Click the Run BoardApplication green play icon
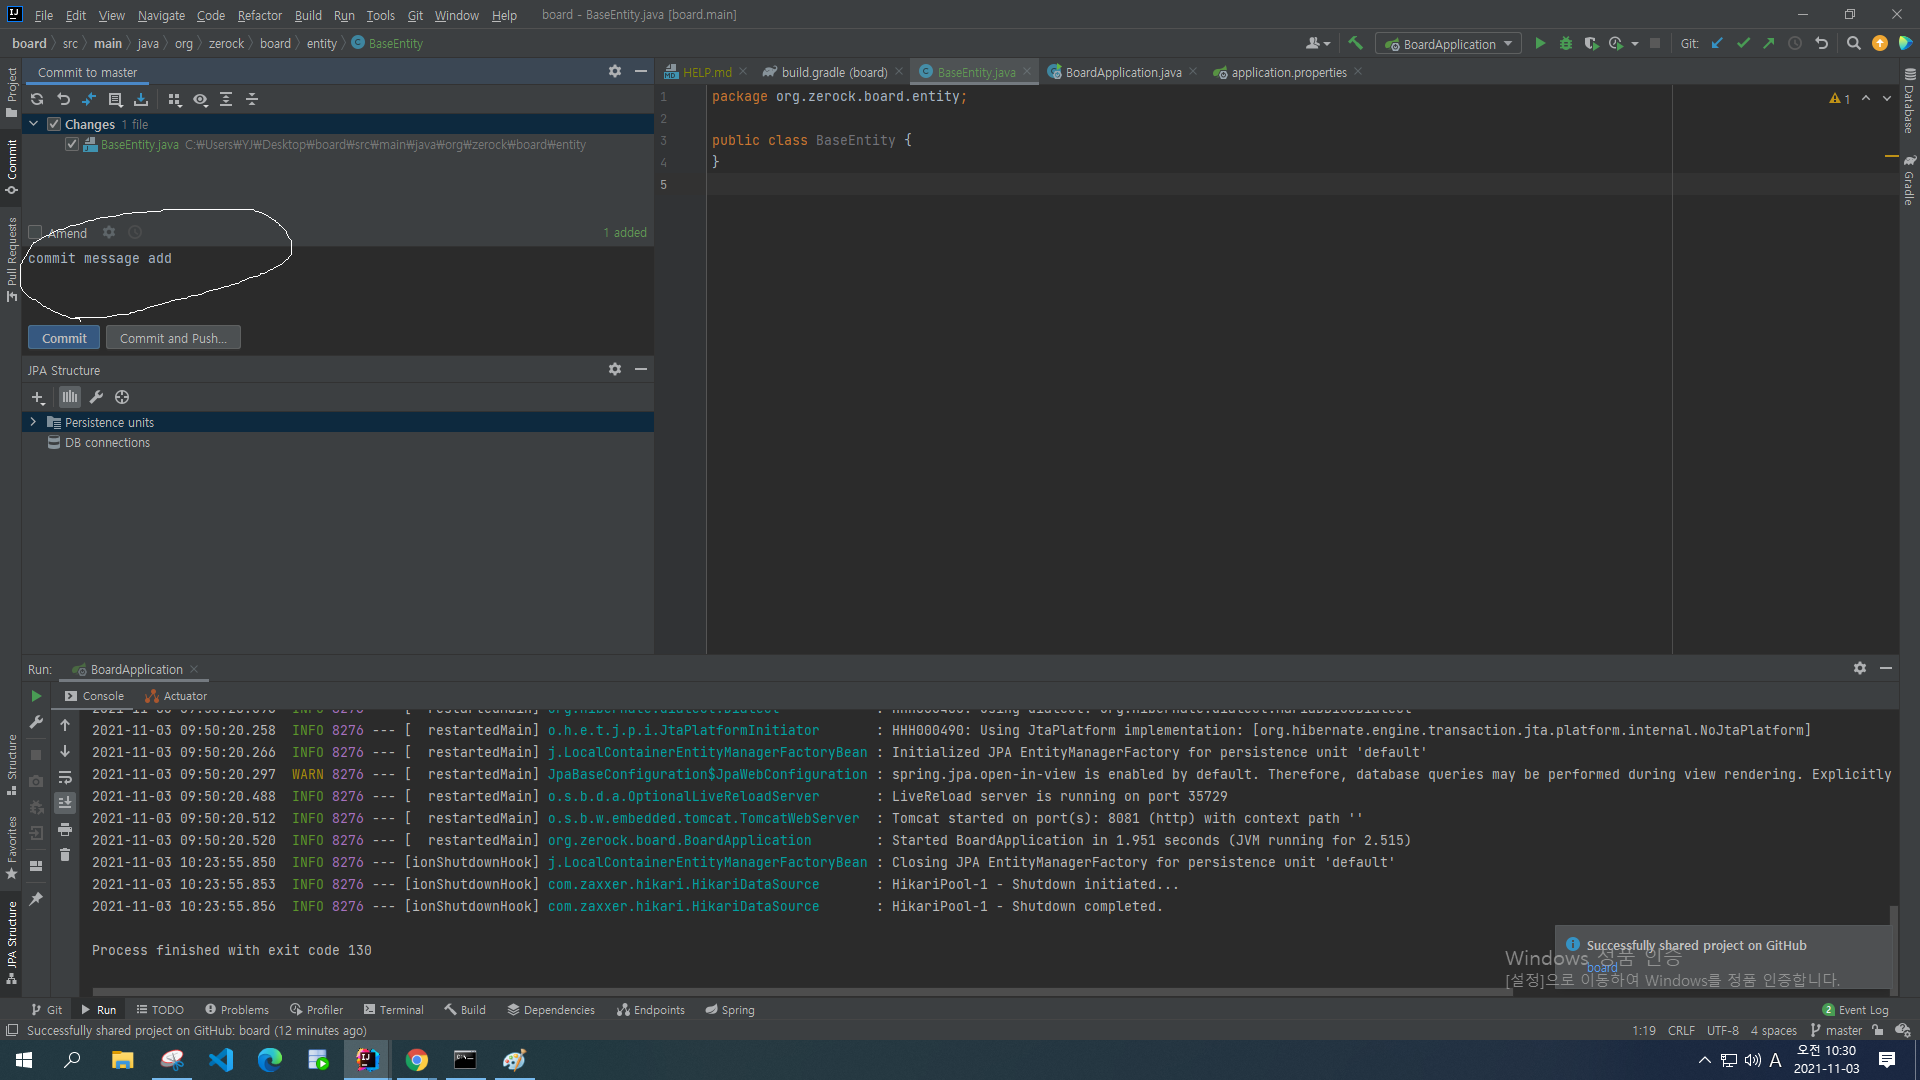Screen dimensions: 1920x1080 click(x=1540, y=44)
